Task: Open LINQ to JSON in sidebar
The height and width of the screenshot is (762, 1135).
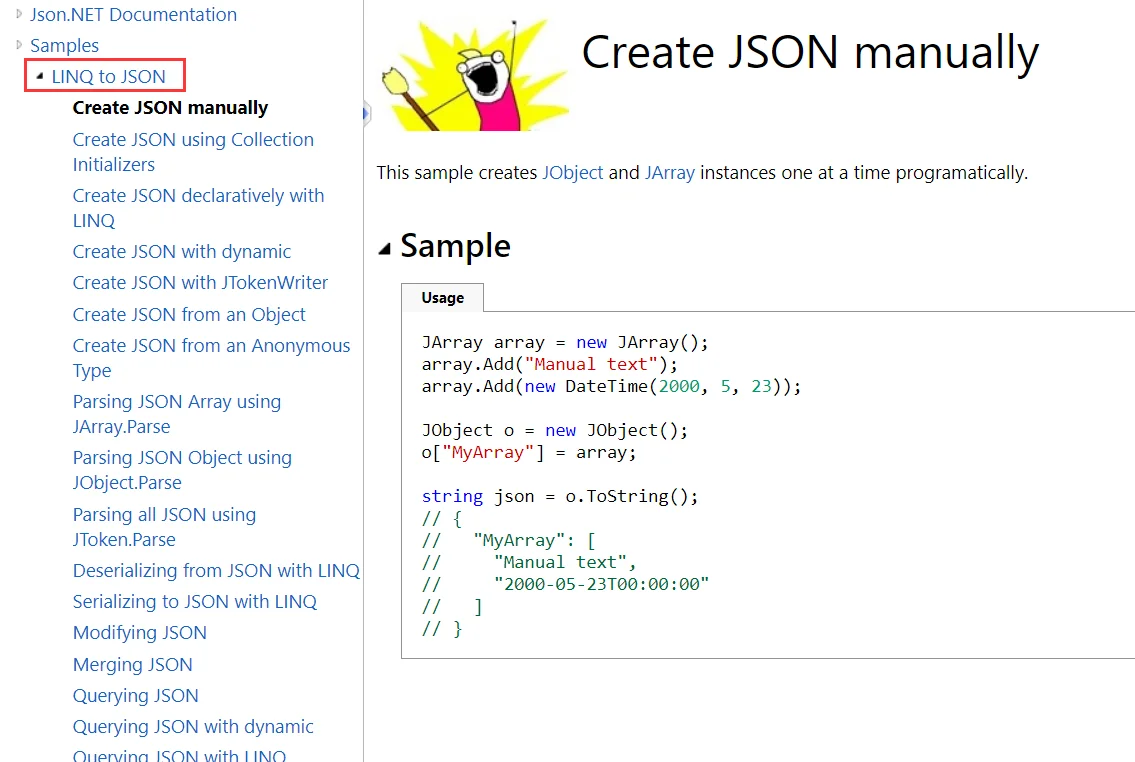Action: click(x=108, y=76)
